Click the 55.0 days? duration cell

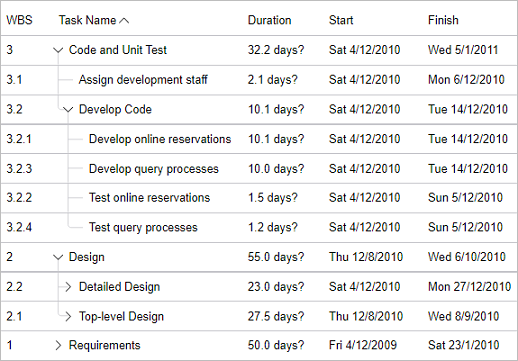coord(276,257)
